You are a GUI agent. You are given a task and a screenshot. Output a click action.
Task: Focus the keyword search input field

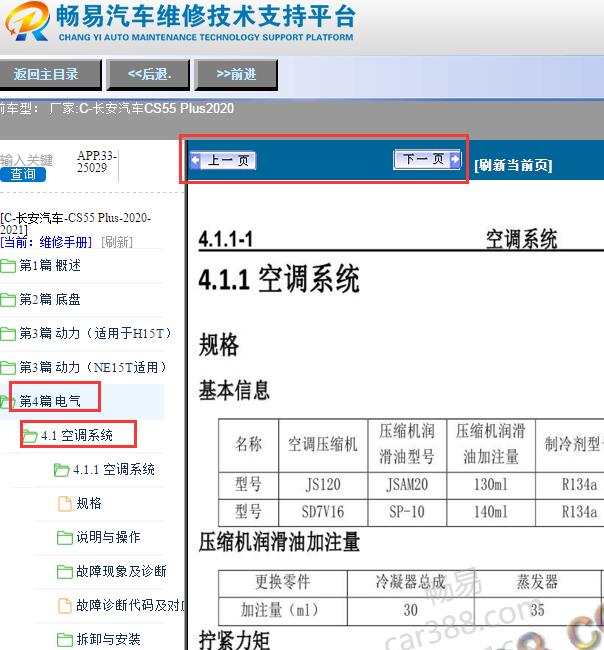tap(27, 160)
